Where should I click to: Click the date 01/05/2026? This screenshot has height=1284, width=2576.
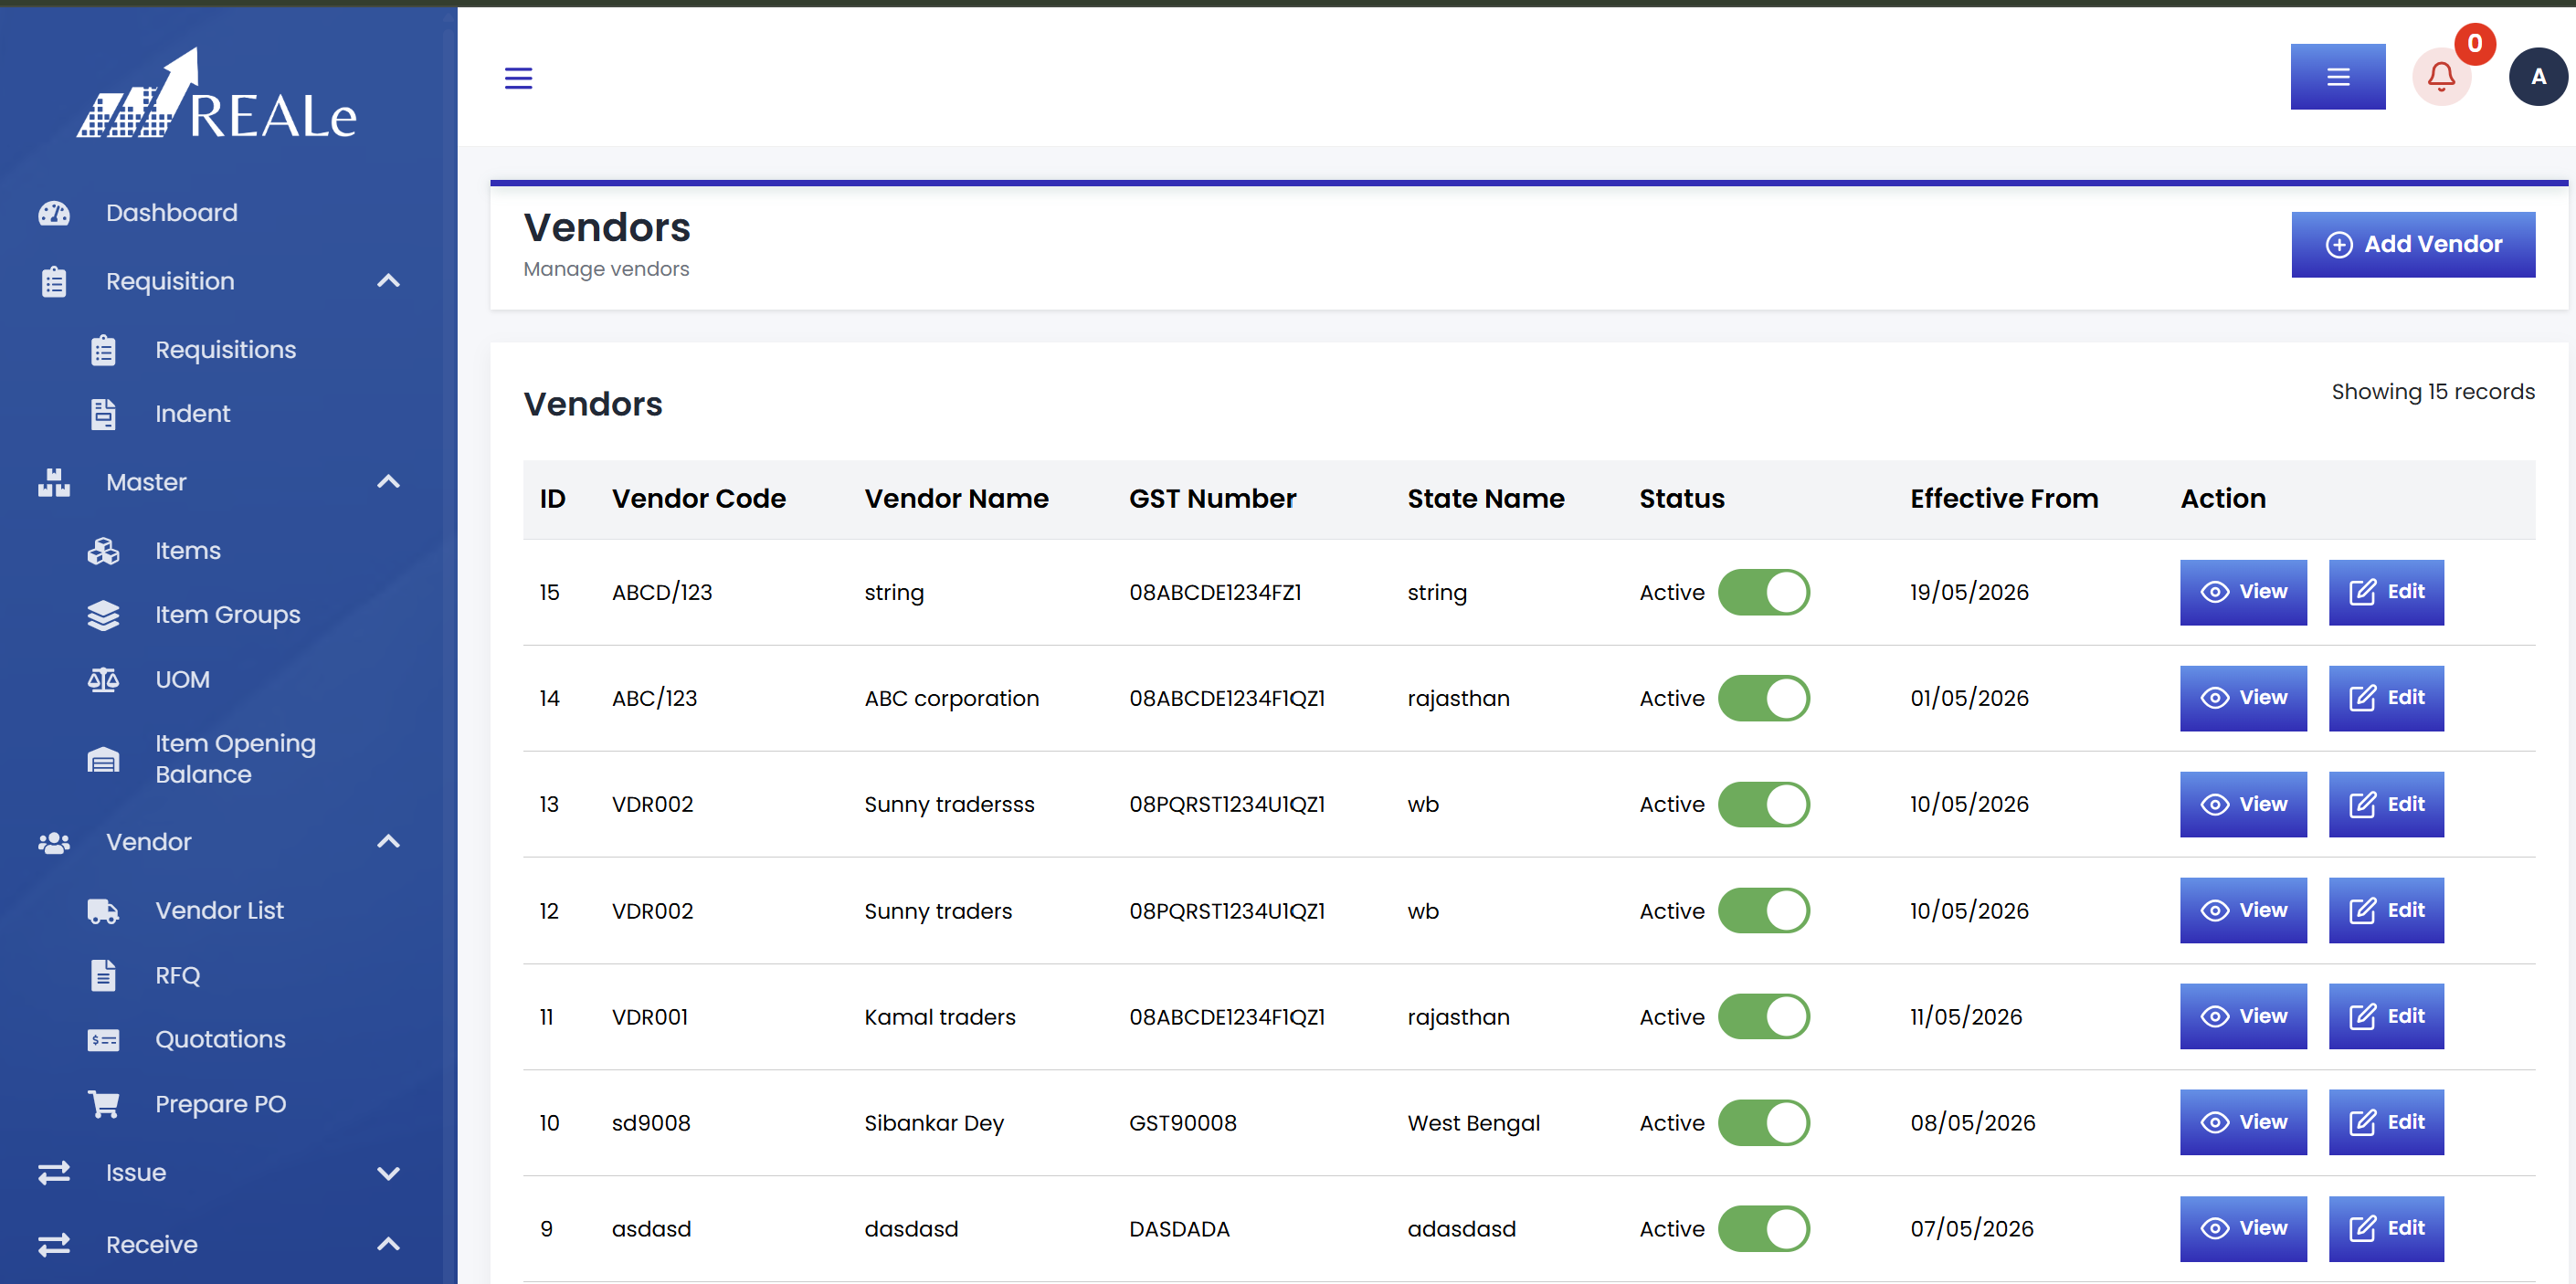click(x=1969, y=698)
